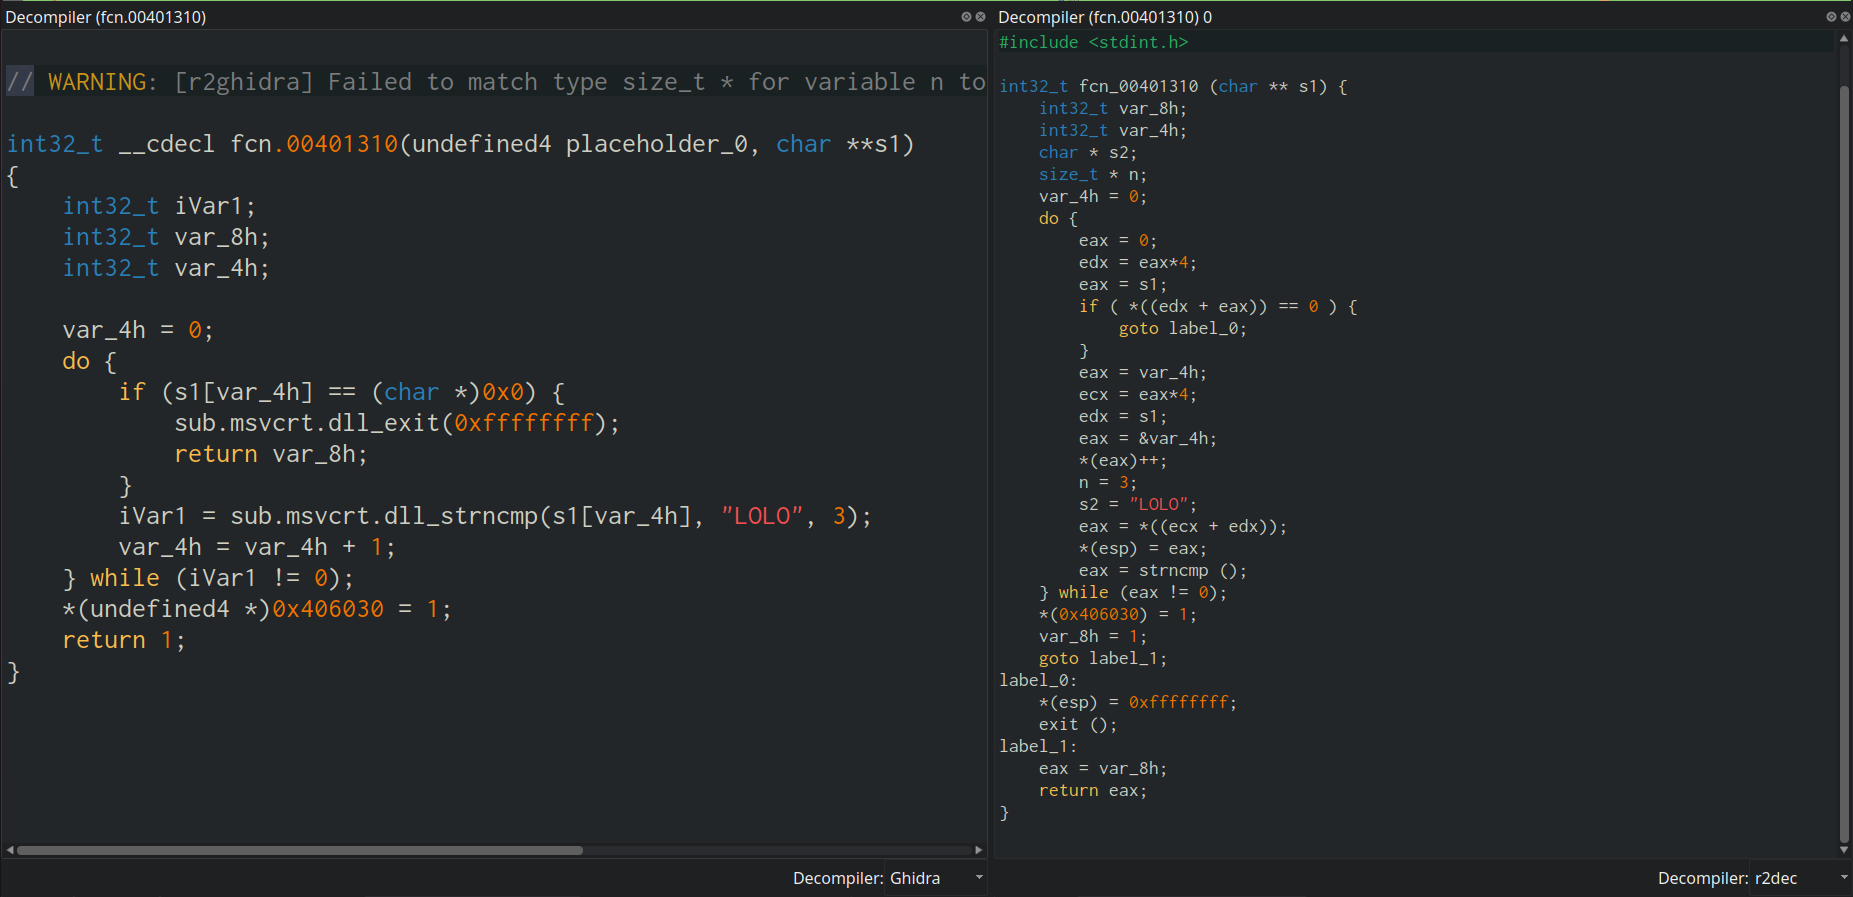Click 'eax = var_8h;' in r2dec panel

coord(1103,768)
